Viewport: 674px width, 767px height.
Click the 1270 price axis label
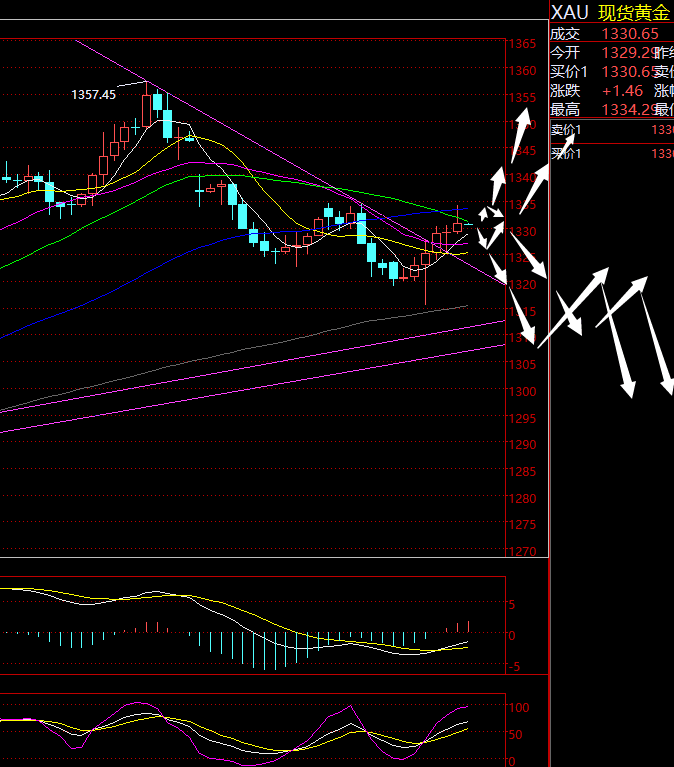click(522, 552)
